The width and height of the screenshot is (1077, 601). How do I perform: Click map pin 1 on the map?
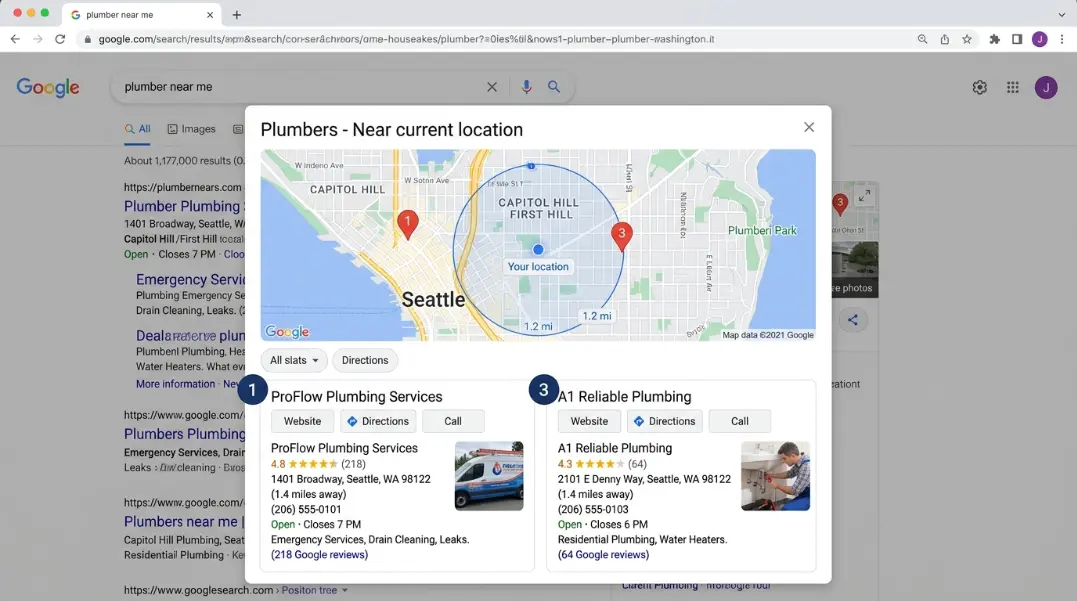coord(407,224)
